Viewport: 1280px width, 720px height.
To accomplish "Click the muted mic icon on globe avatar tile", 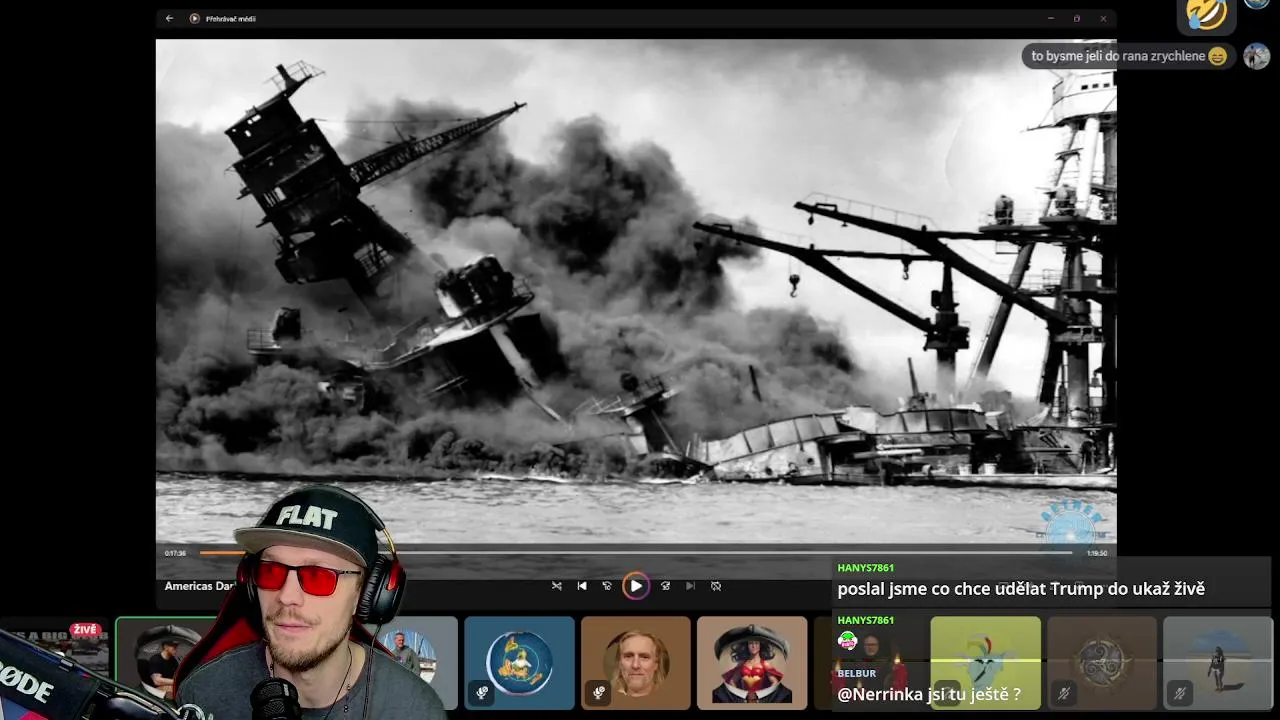I will pyautogui.click(x=482, y=692).
